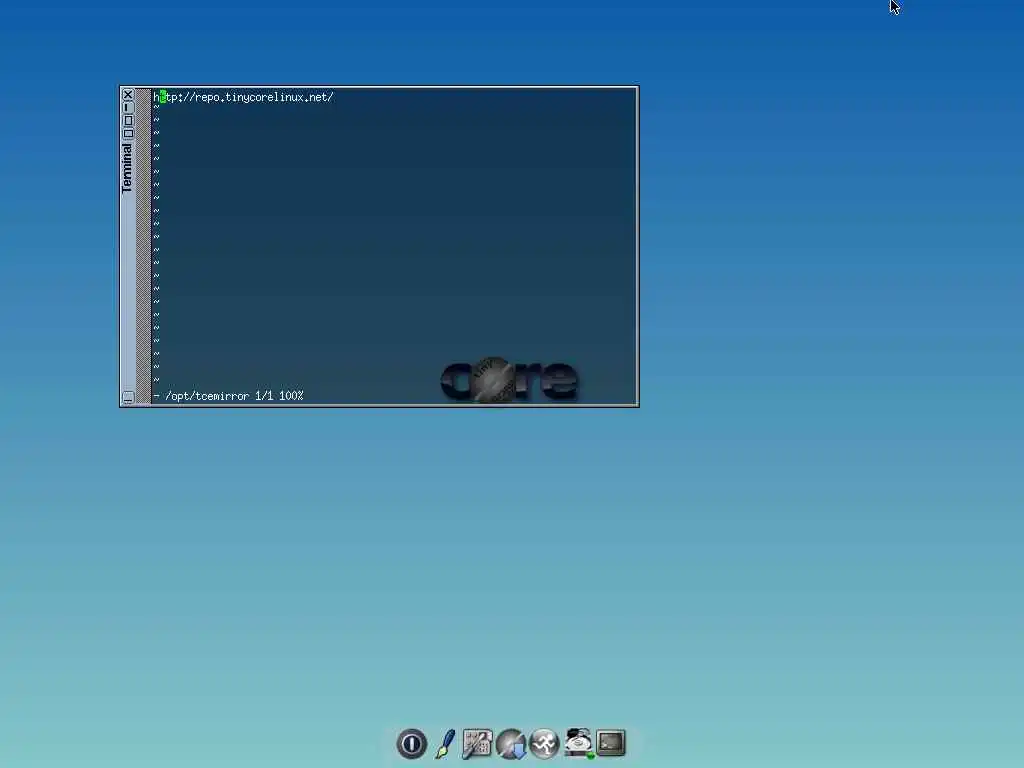Screen dimensions: 1024x768
Task: Launch the Editor pen icon in dock
Action: [x=445, y=743]
